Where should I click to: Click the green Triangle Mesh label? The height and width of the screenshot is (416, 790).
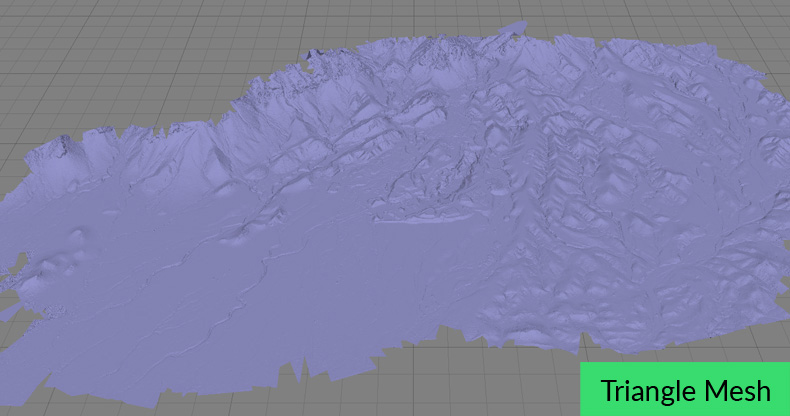point(685,389)
